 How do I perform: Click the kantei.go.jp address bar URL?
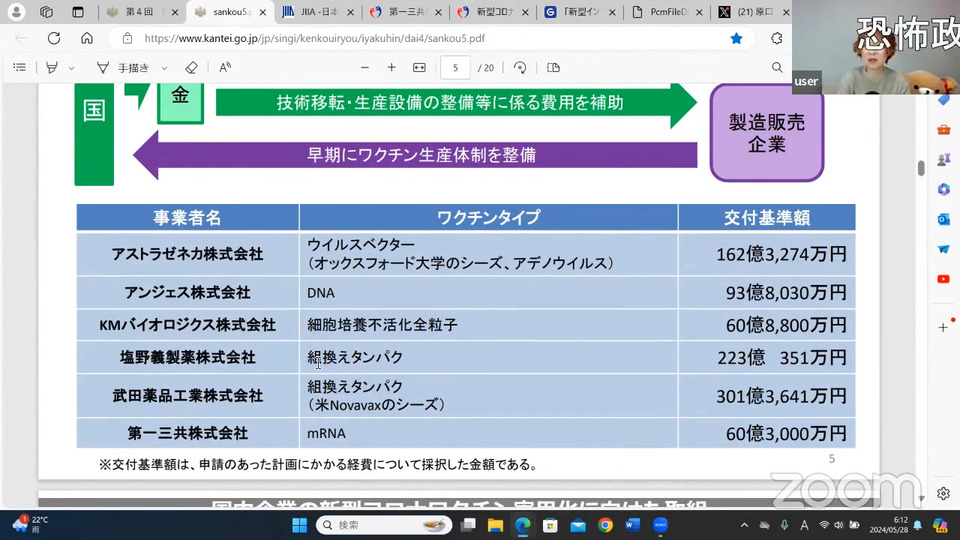click(314, 38)
